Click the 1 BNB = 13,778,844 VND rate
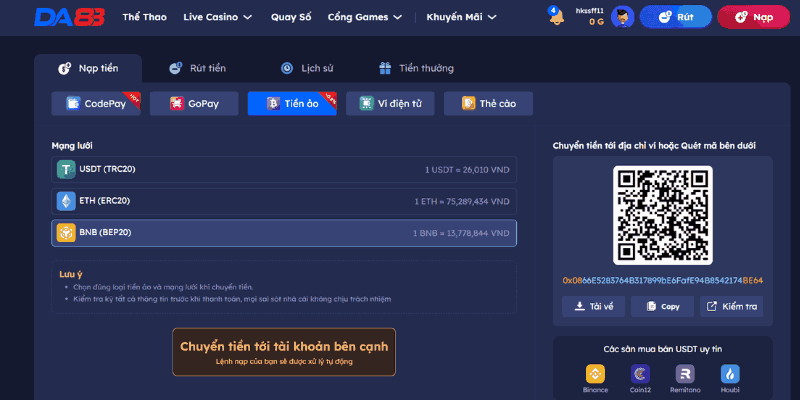Image resolution: width=800 pixels, height=400 pixels. [461, 233]
